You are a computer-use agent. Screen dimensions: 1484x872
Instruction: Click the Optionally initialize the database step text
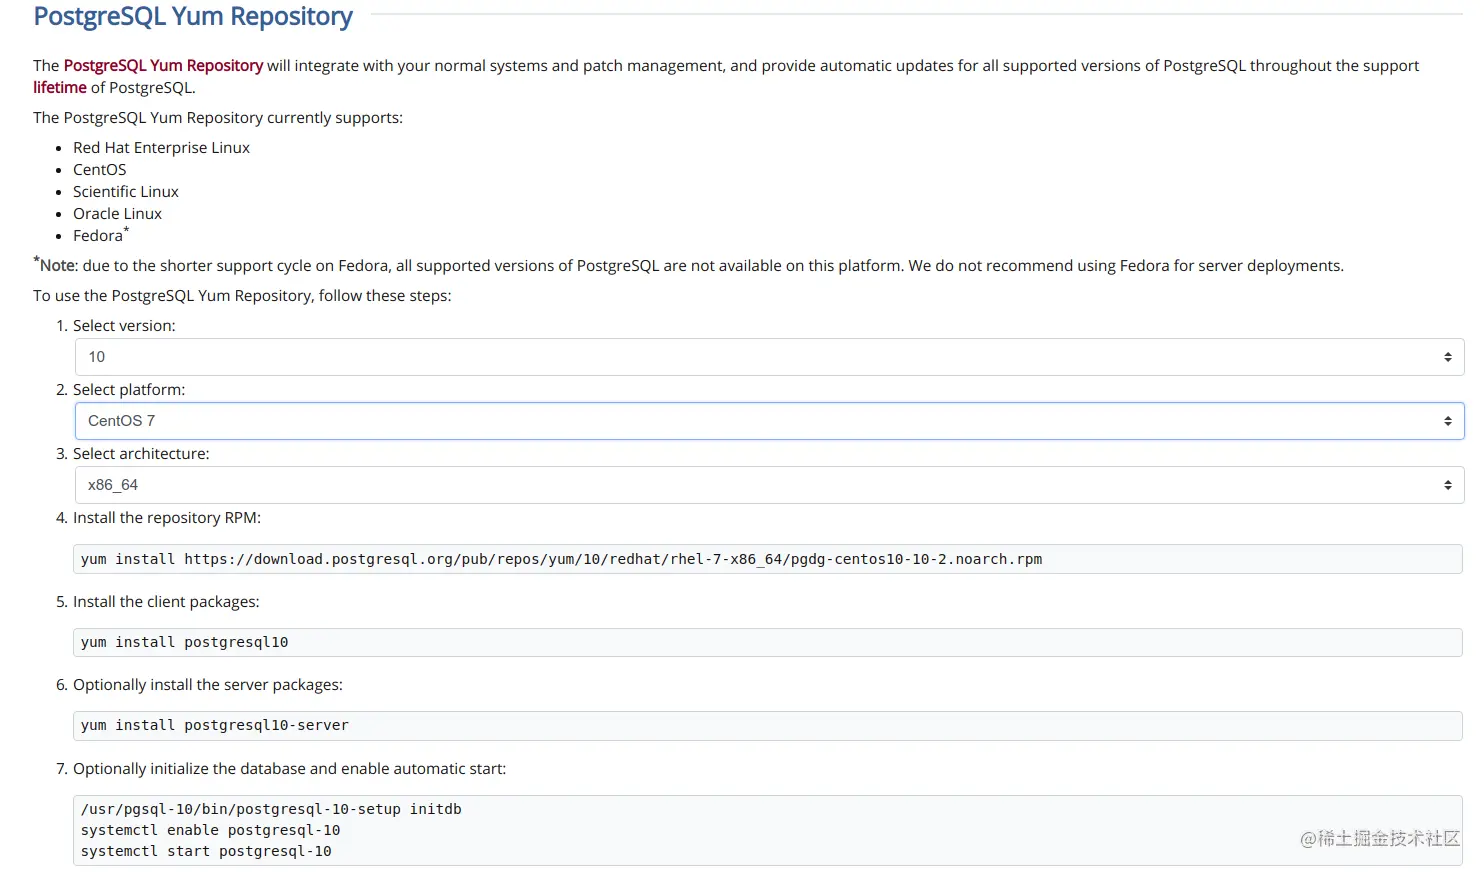(x=290, y=769)
